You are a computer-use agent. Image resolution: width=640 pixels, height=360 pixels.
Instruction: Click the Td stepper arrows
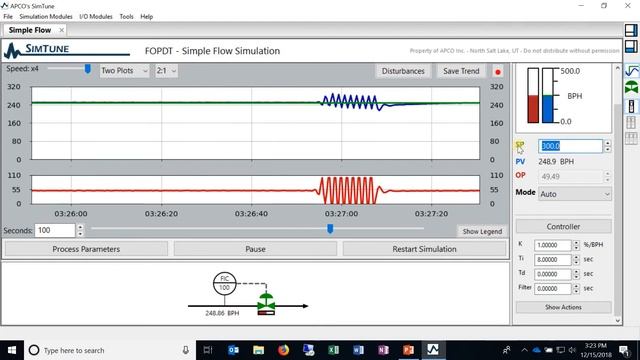click(x=576, y=274)
